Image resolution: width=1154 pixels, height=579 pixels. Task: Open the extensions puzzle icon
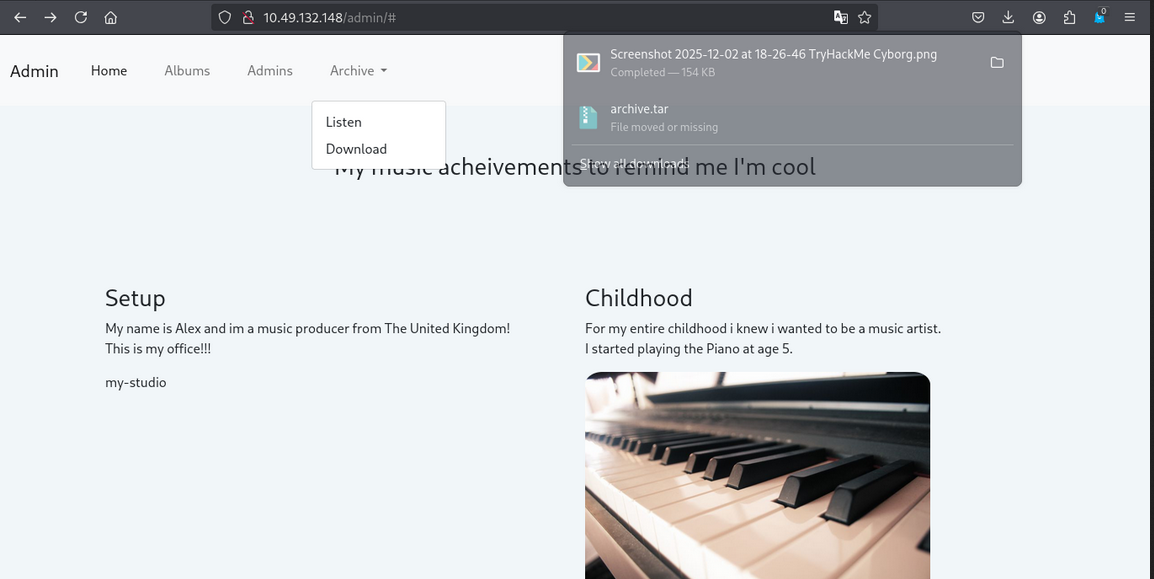1070,17
